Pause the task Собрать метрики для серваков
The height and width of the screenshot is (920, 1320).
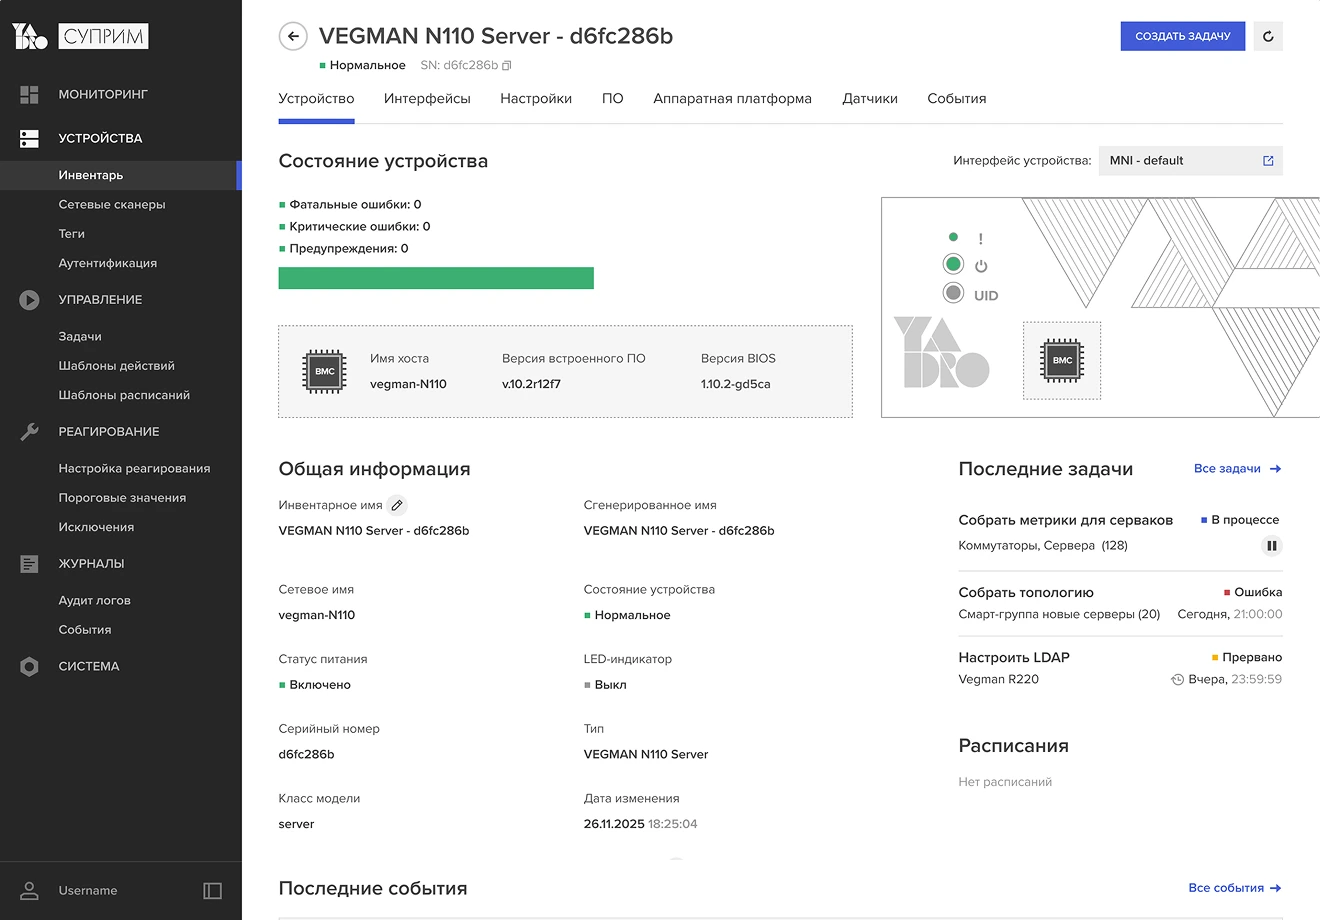(1271, 546)
